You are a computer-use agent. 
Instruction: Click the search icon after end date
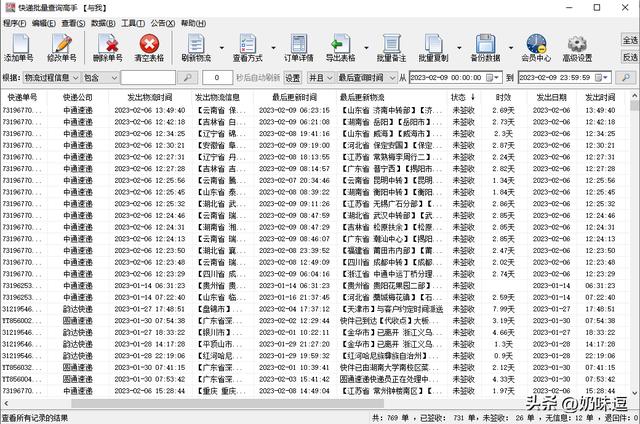tap(625, 78)
